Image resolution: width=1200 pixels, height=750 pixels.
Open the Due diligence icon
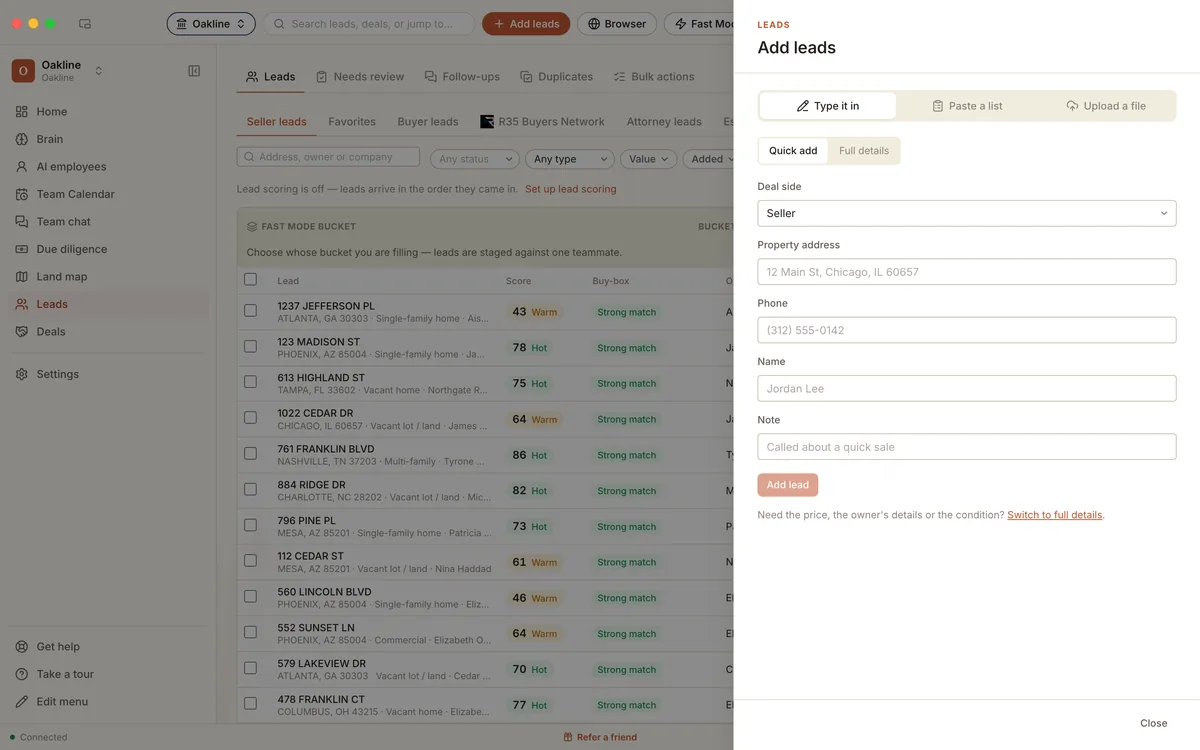pos(22,249)
